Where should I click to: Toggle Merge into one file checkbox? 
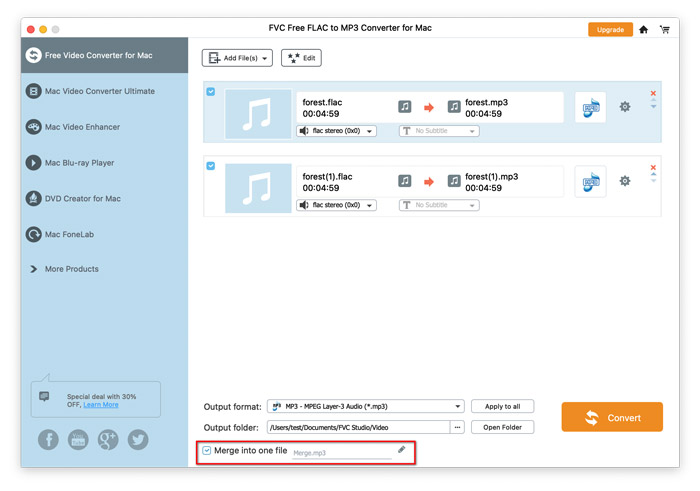(x=206, y=451)
